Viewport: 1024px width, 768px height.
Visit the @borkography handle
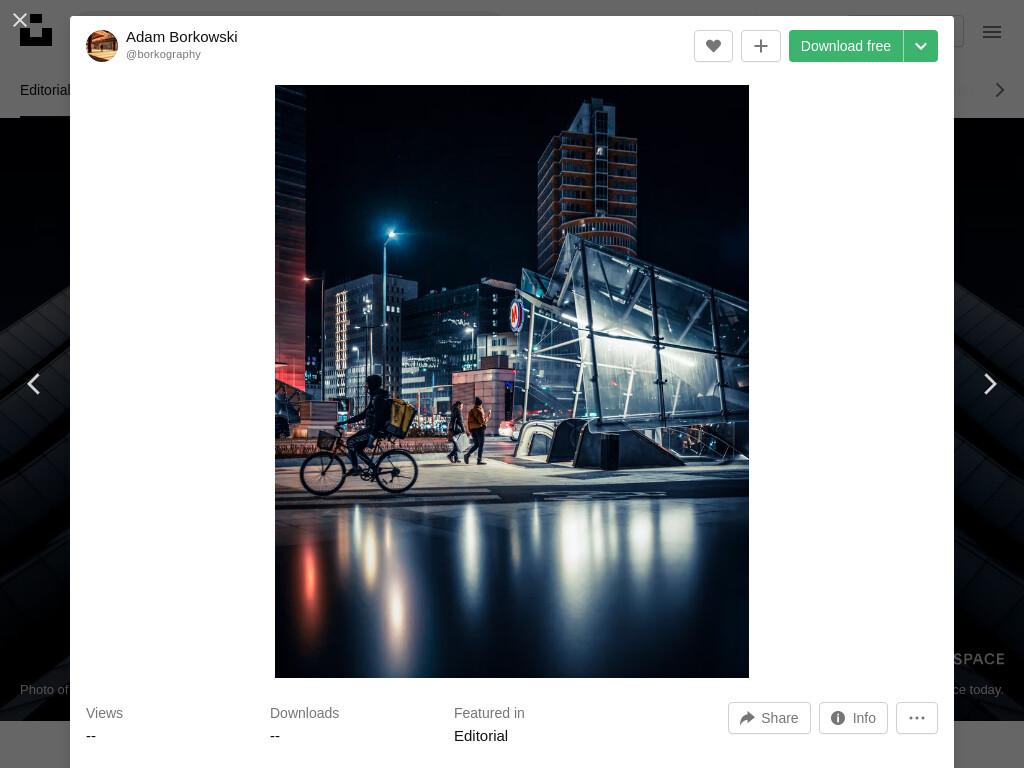[163, 54]
